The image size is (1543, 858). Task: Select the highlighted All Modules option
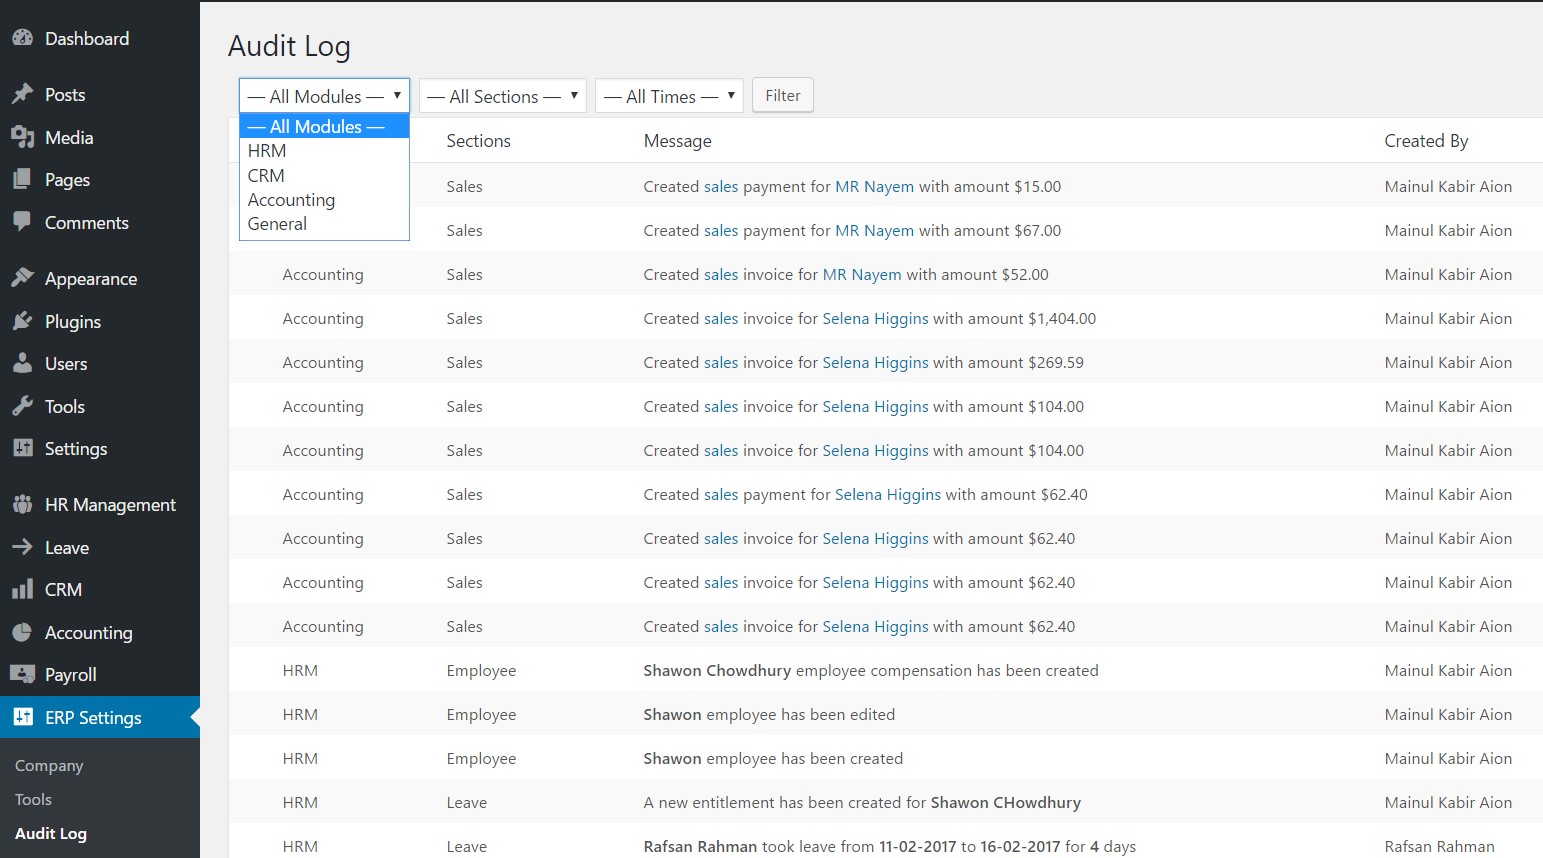(324, 126)
